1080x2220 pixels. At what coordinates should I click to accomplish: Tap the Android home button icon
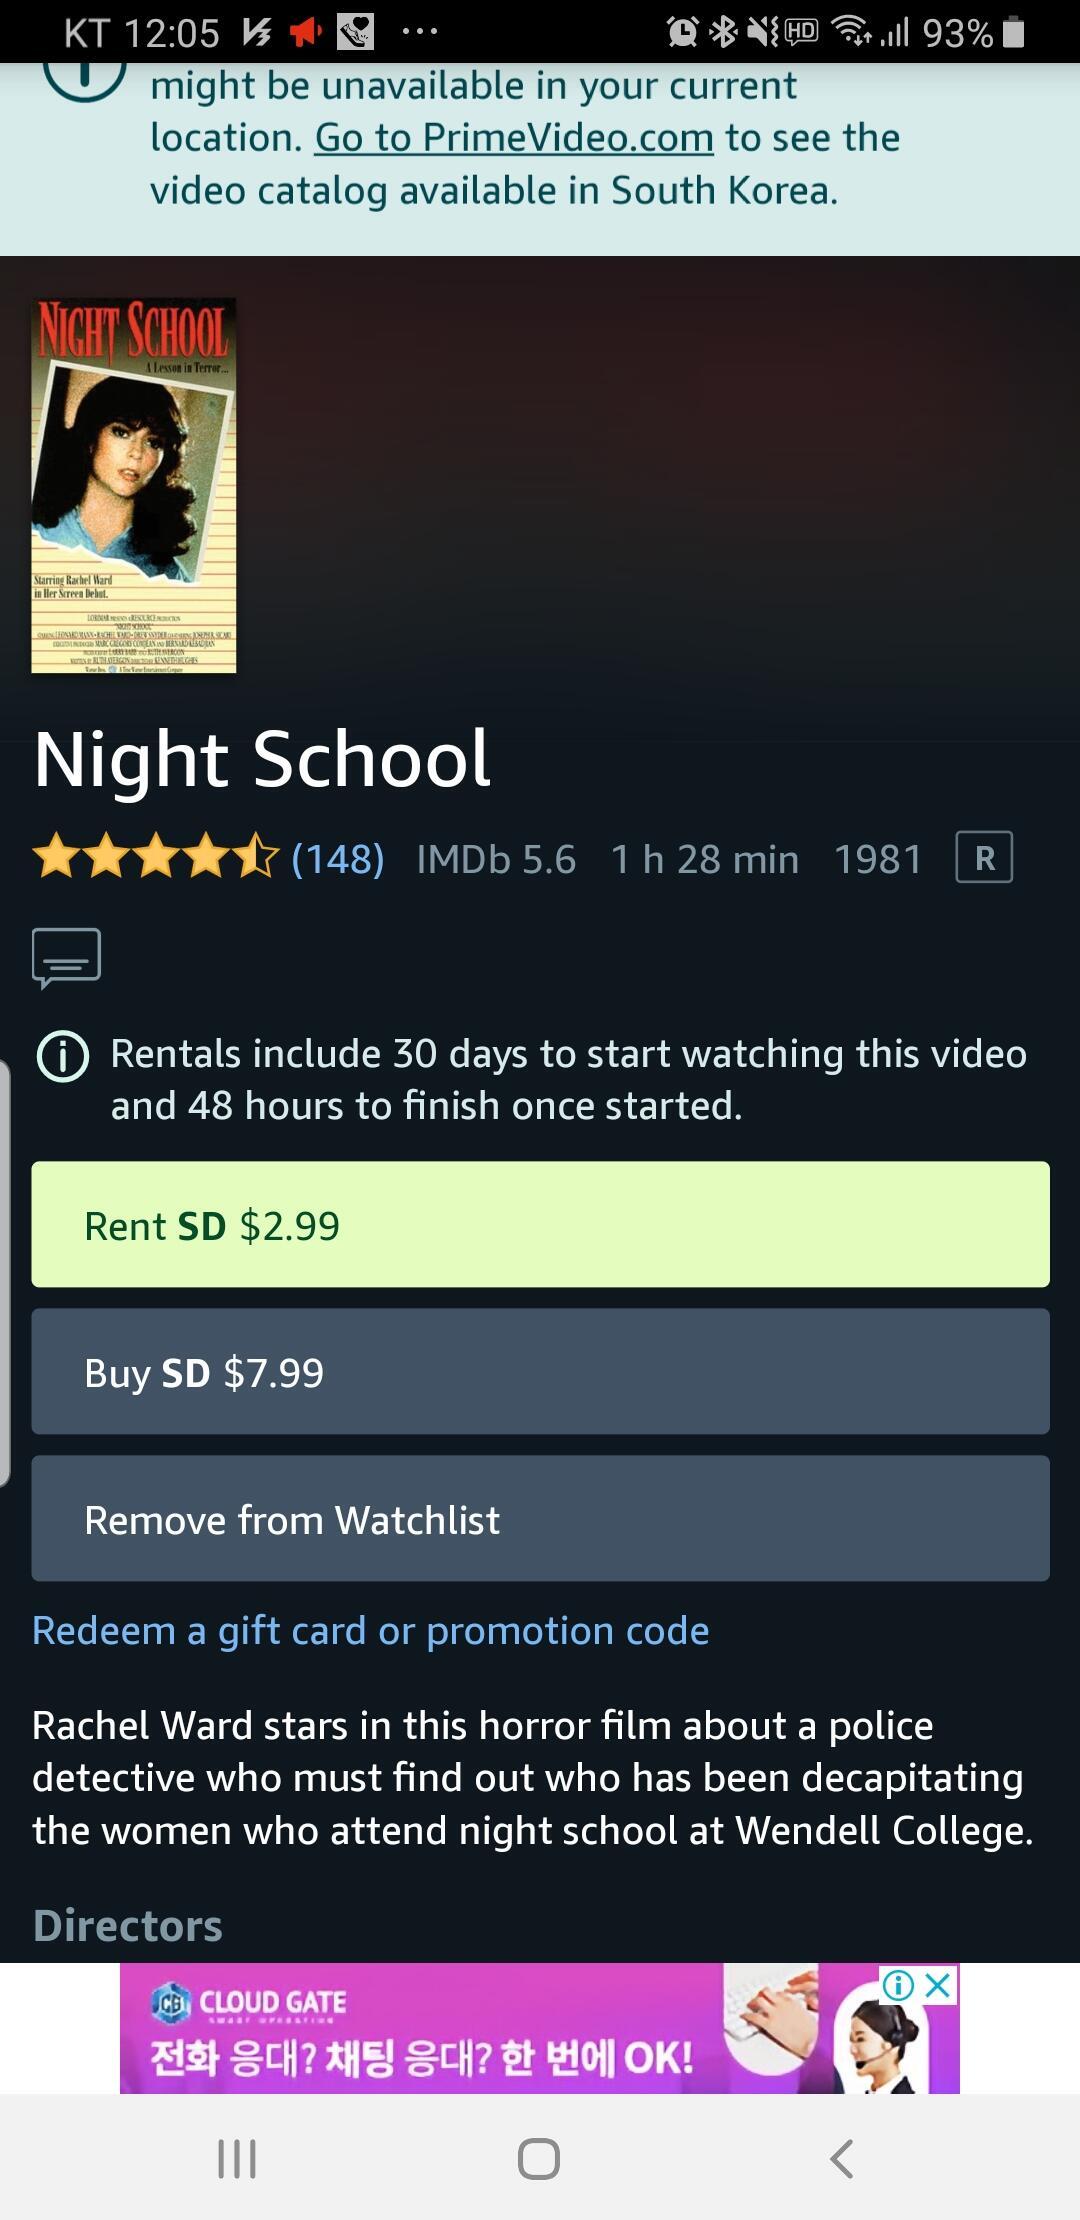click(x=539, y=2158)
